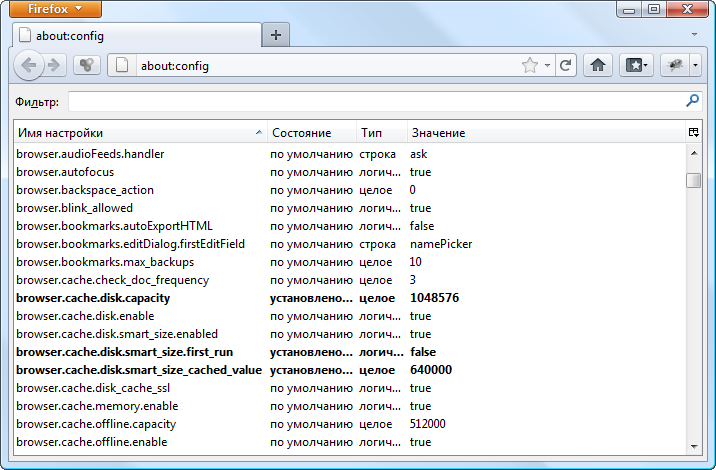The height and width of the screenshot is (470, 716).
Task: Select browser.backspace_action preference row
Action: [350, 190]
